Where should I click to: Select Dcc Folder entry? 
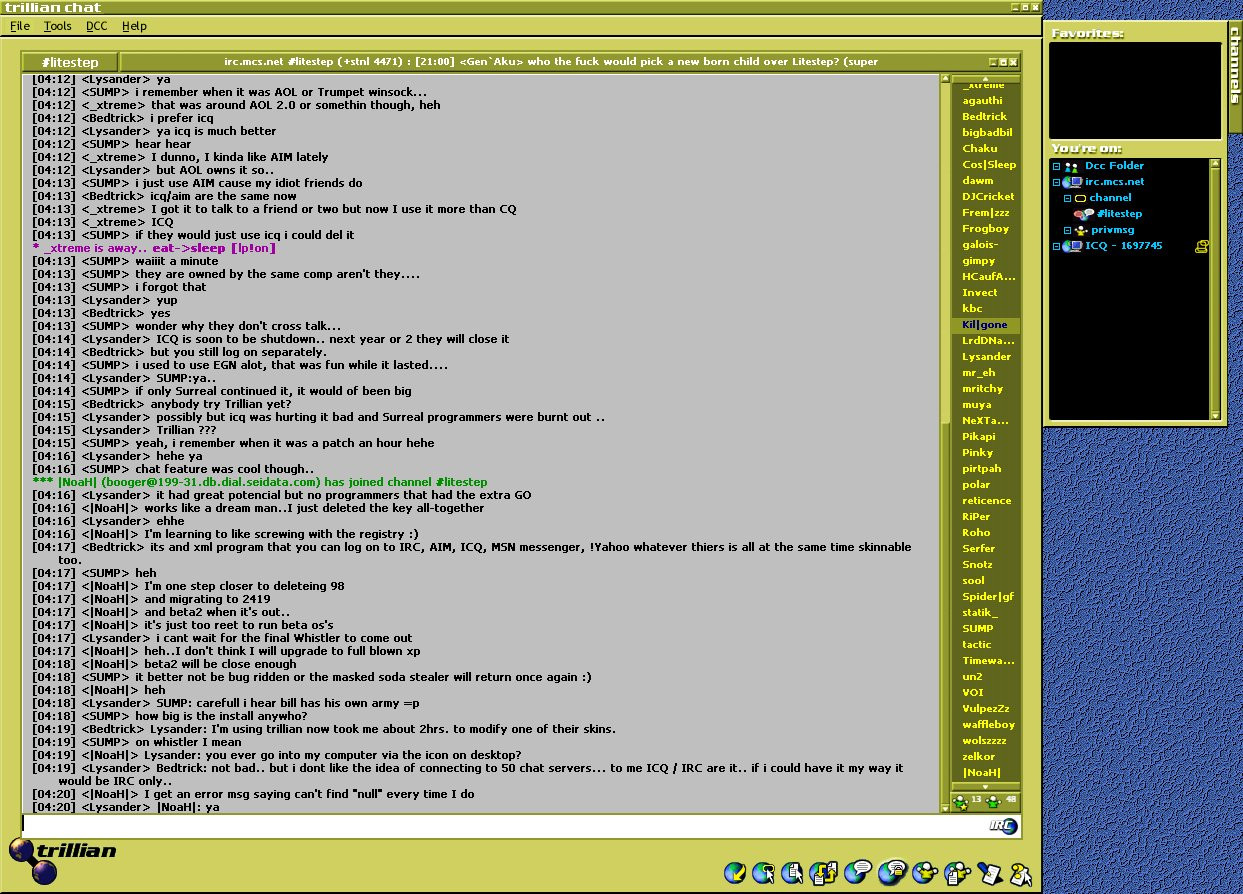[1114, 166]
